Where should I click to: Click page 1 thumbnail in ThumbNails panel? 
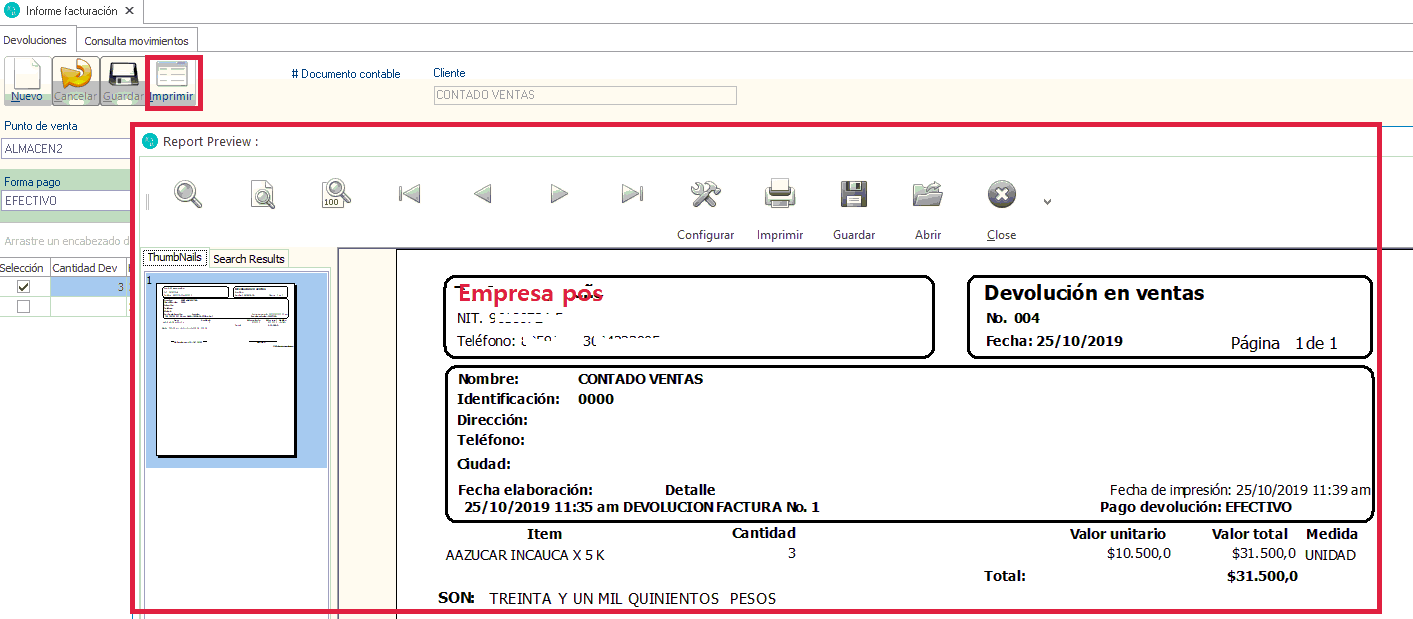226,368
